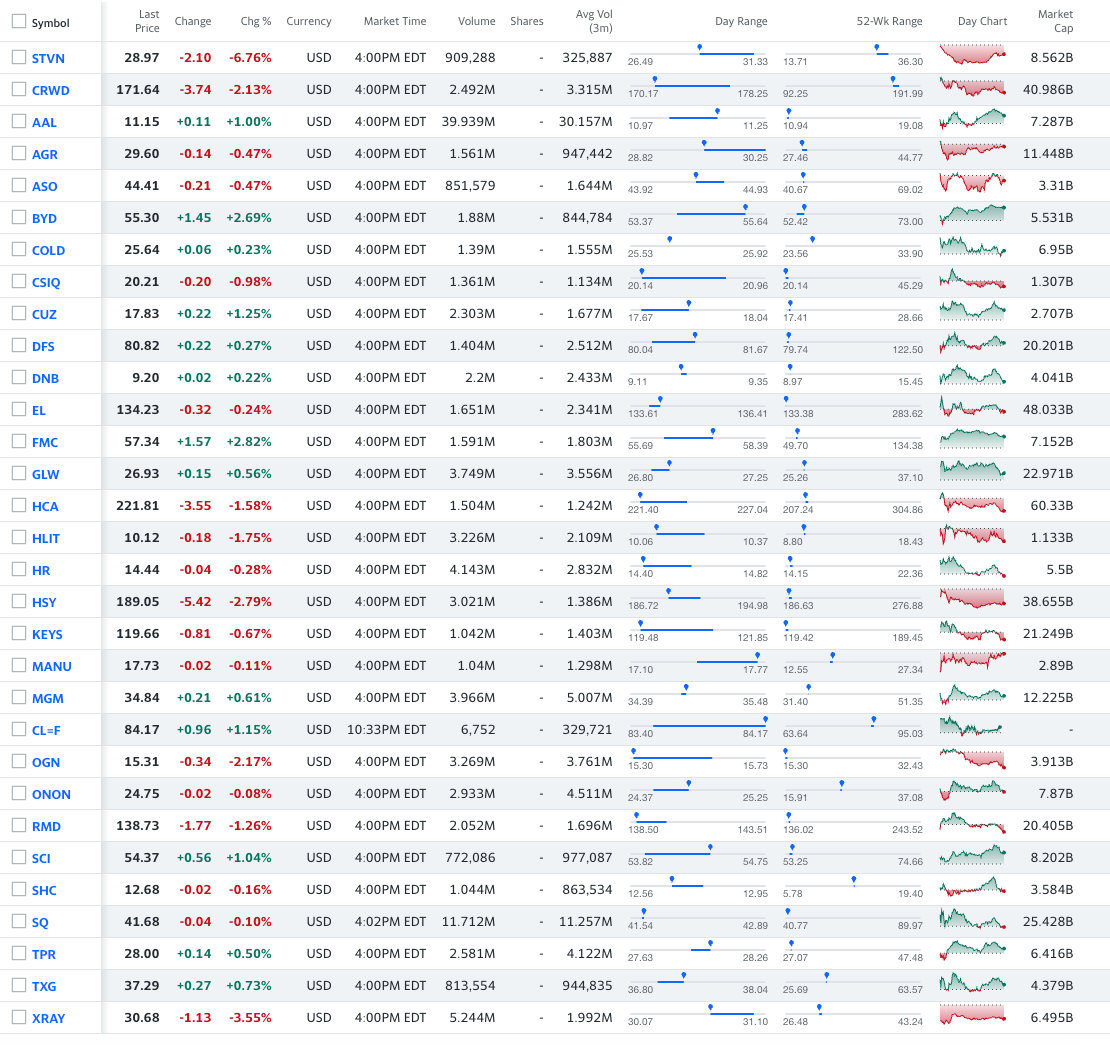The image size is (1110, 1045).
Task: Click SCI volume 772,086
Action: click(470, 857)
